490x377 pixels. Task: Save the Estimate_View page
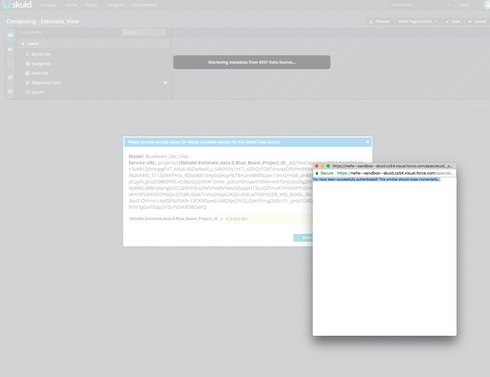[x=453, y=21]
